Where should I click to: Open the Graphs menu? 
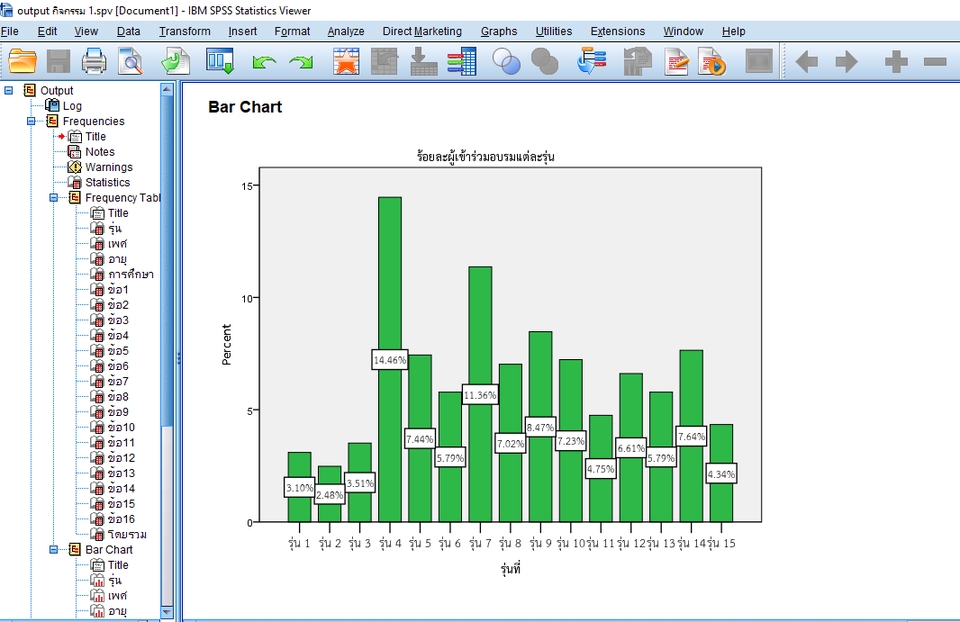[x=498, y=31]
